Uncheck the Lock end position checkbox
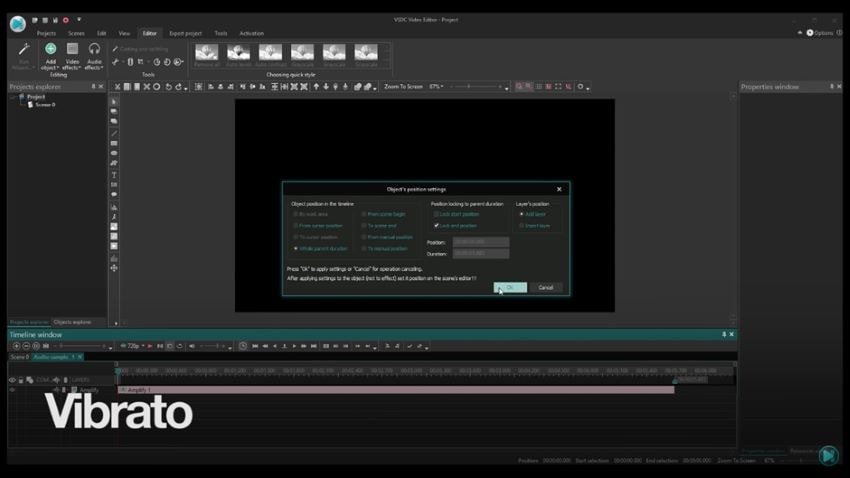Viewport: 850px width, 478px height. tap(436, 225)
